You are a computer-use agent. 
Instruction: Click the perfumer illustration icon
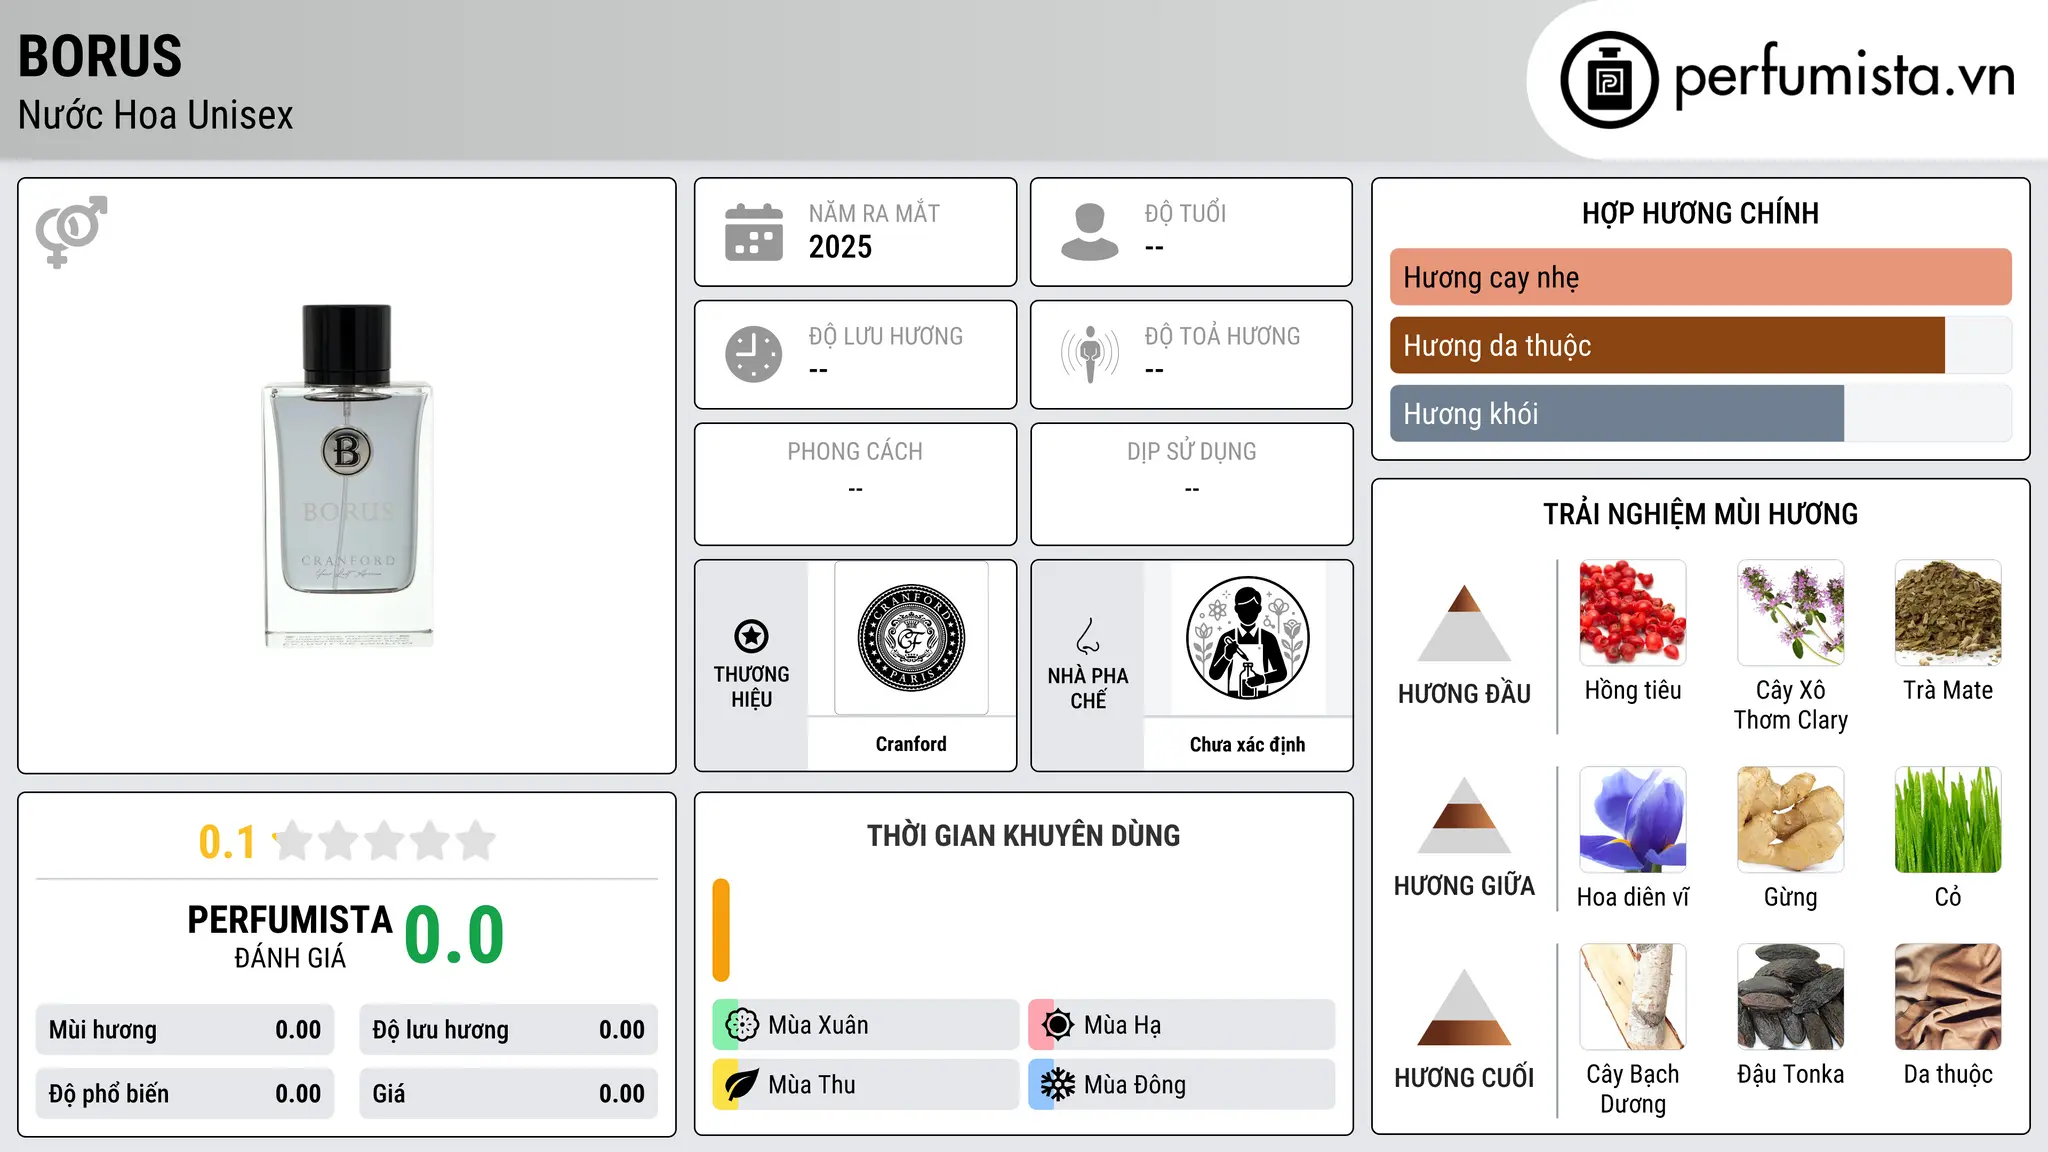pos(1247,638)
